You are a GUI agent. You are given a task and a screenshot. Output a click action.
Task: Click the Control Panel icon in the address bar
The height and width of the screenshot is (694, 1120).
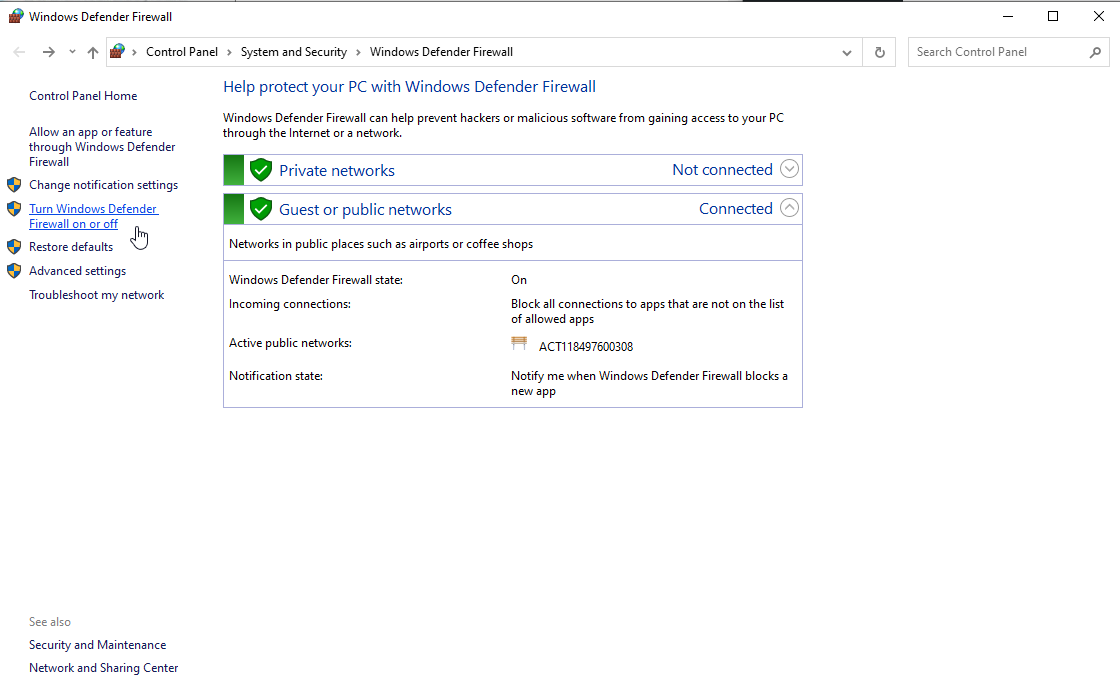(x=117, y=51)
